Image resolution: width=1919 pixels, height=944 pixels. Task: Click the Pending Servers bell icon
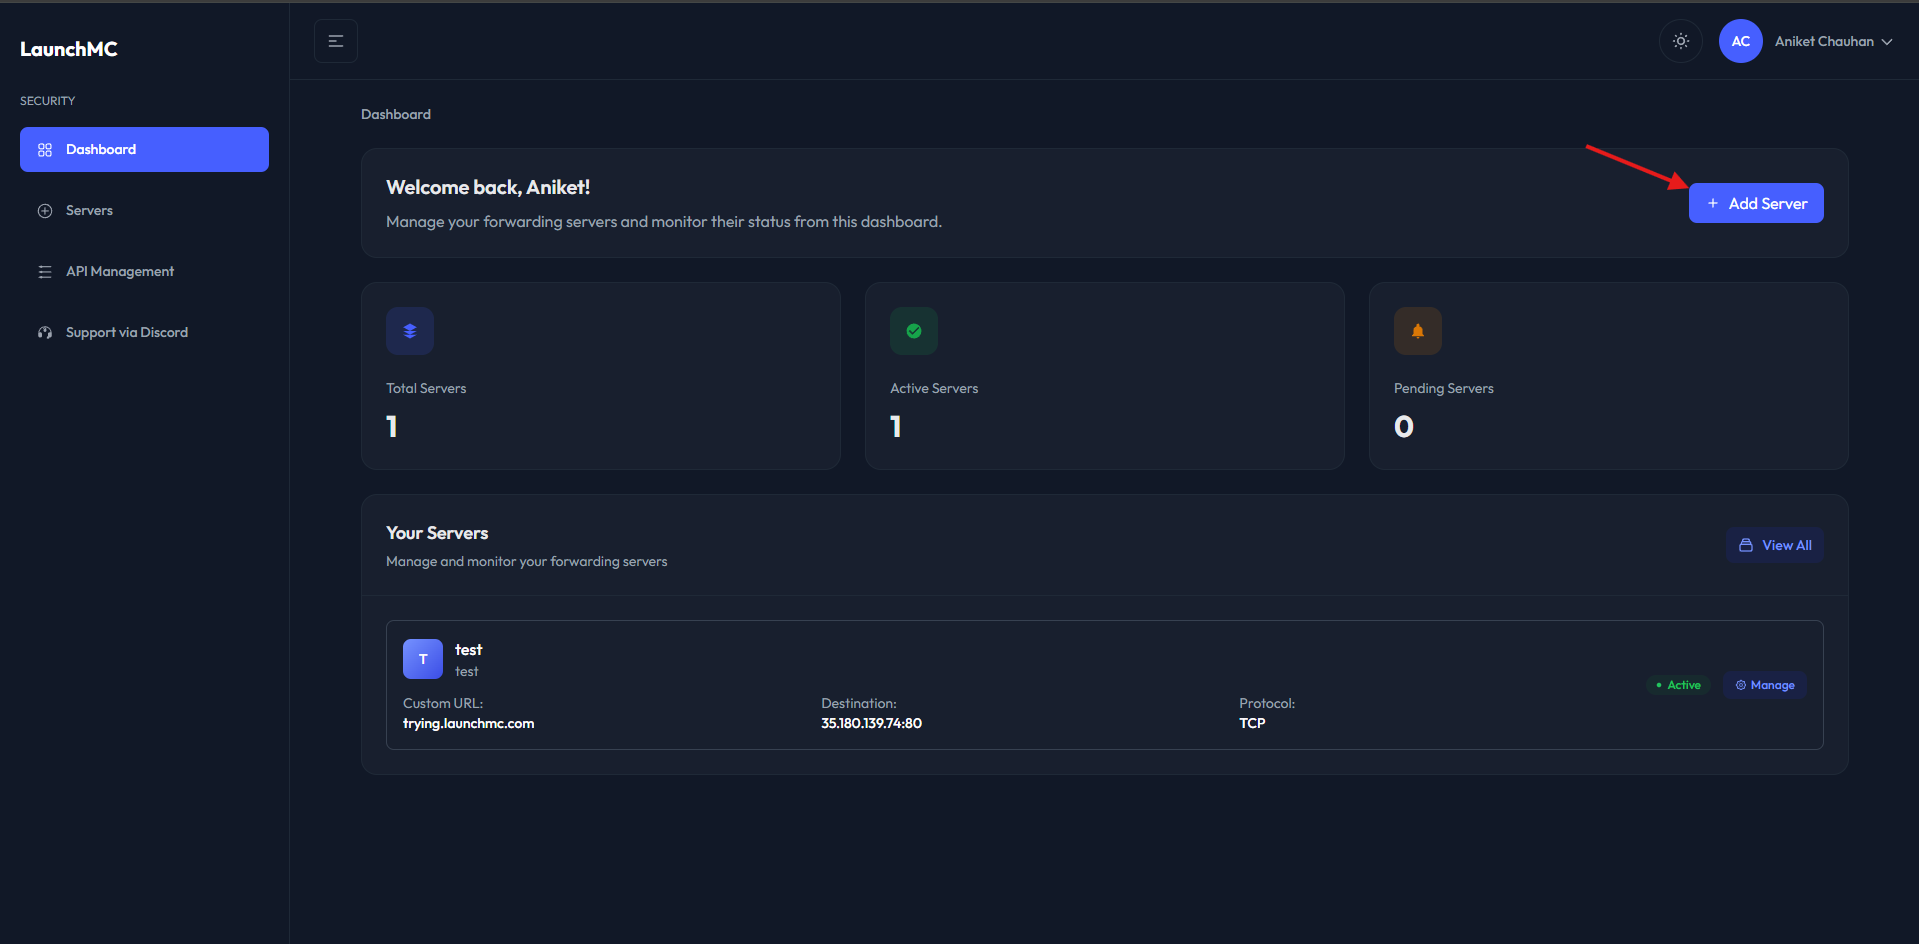(1418, 331)
